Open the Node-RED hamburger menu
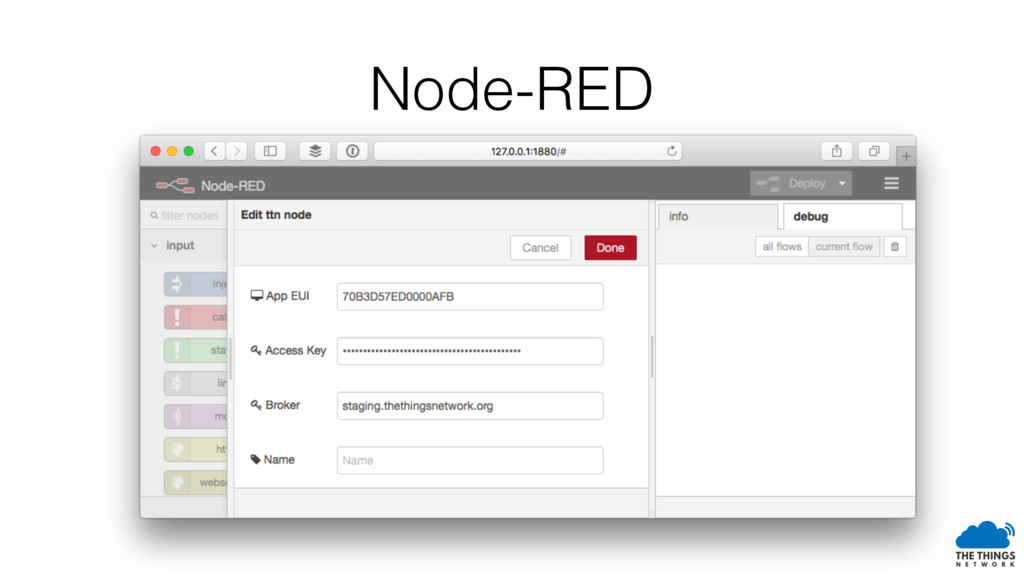Image resolution: width=1024 pixels, height=576 pixels. (x=891, y=184)
